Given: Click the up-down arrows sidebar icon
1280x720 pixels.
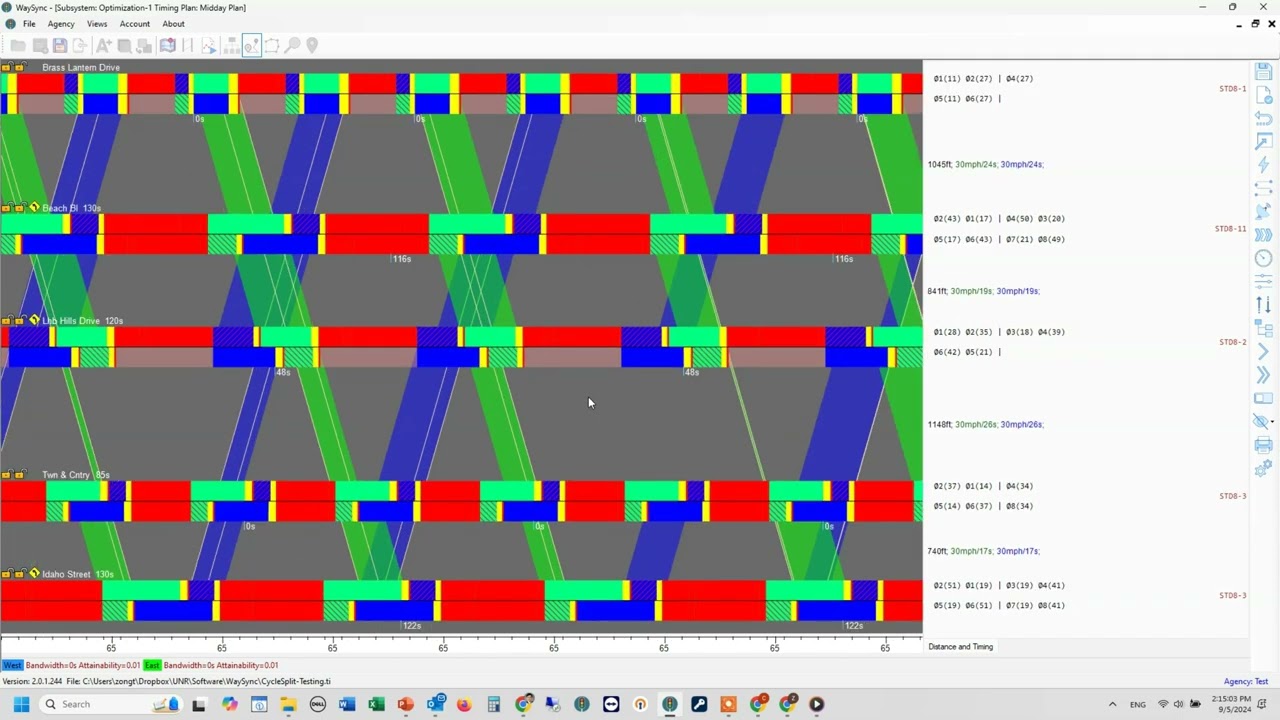Looking at the screenshot, I should coord(1264,305).
